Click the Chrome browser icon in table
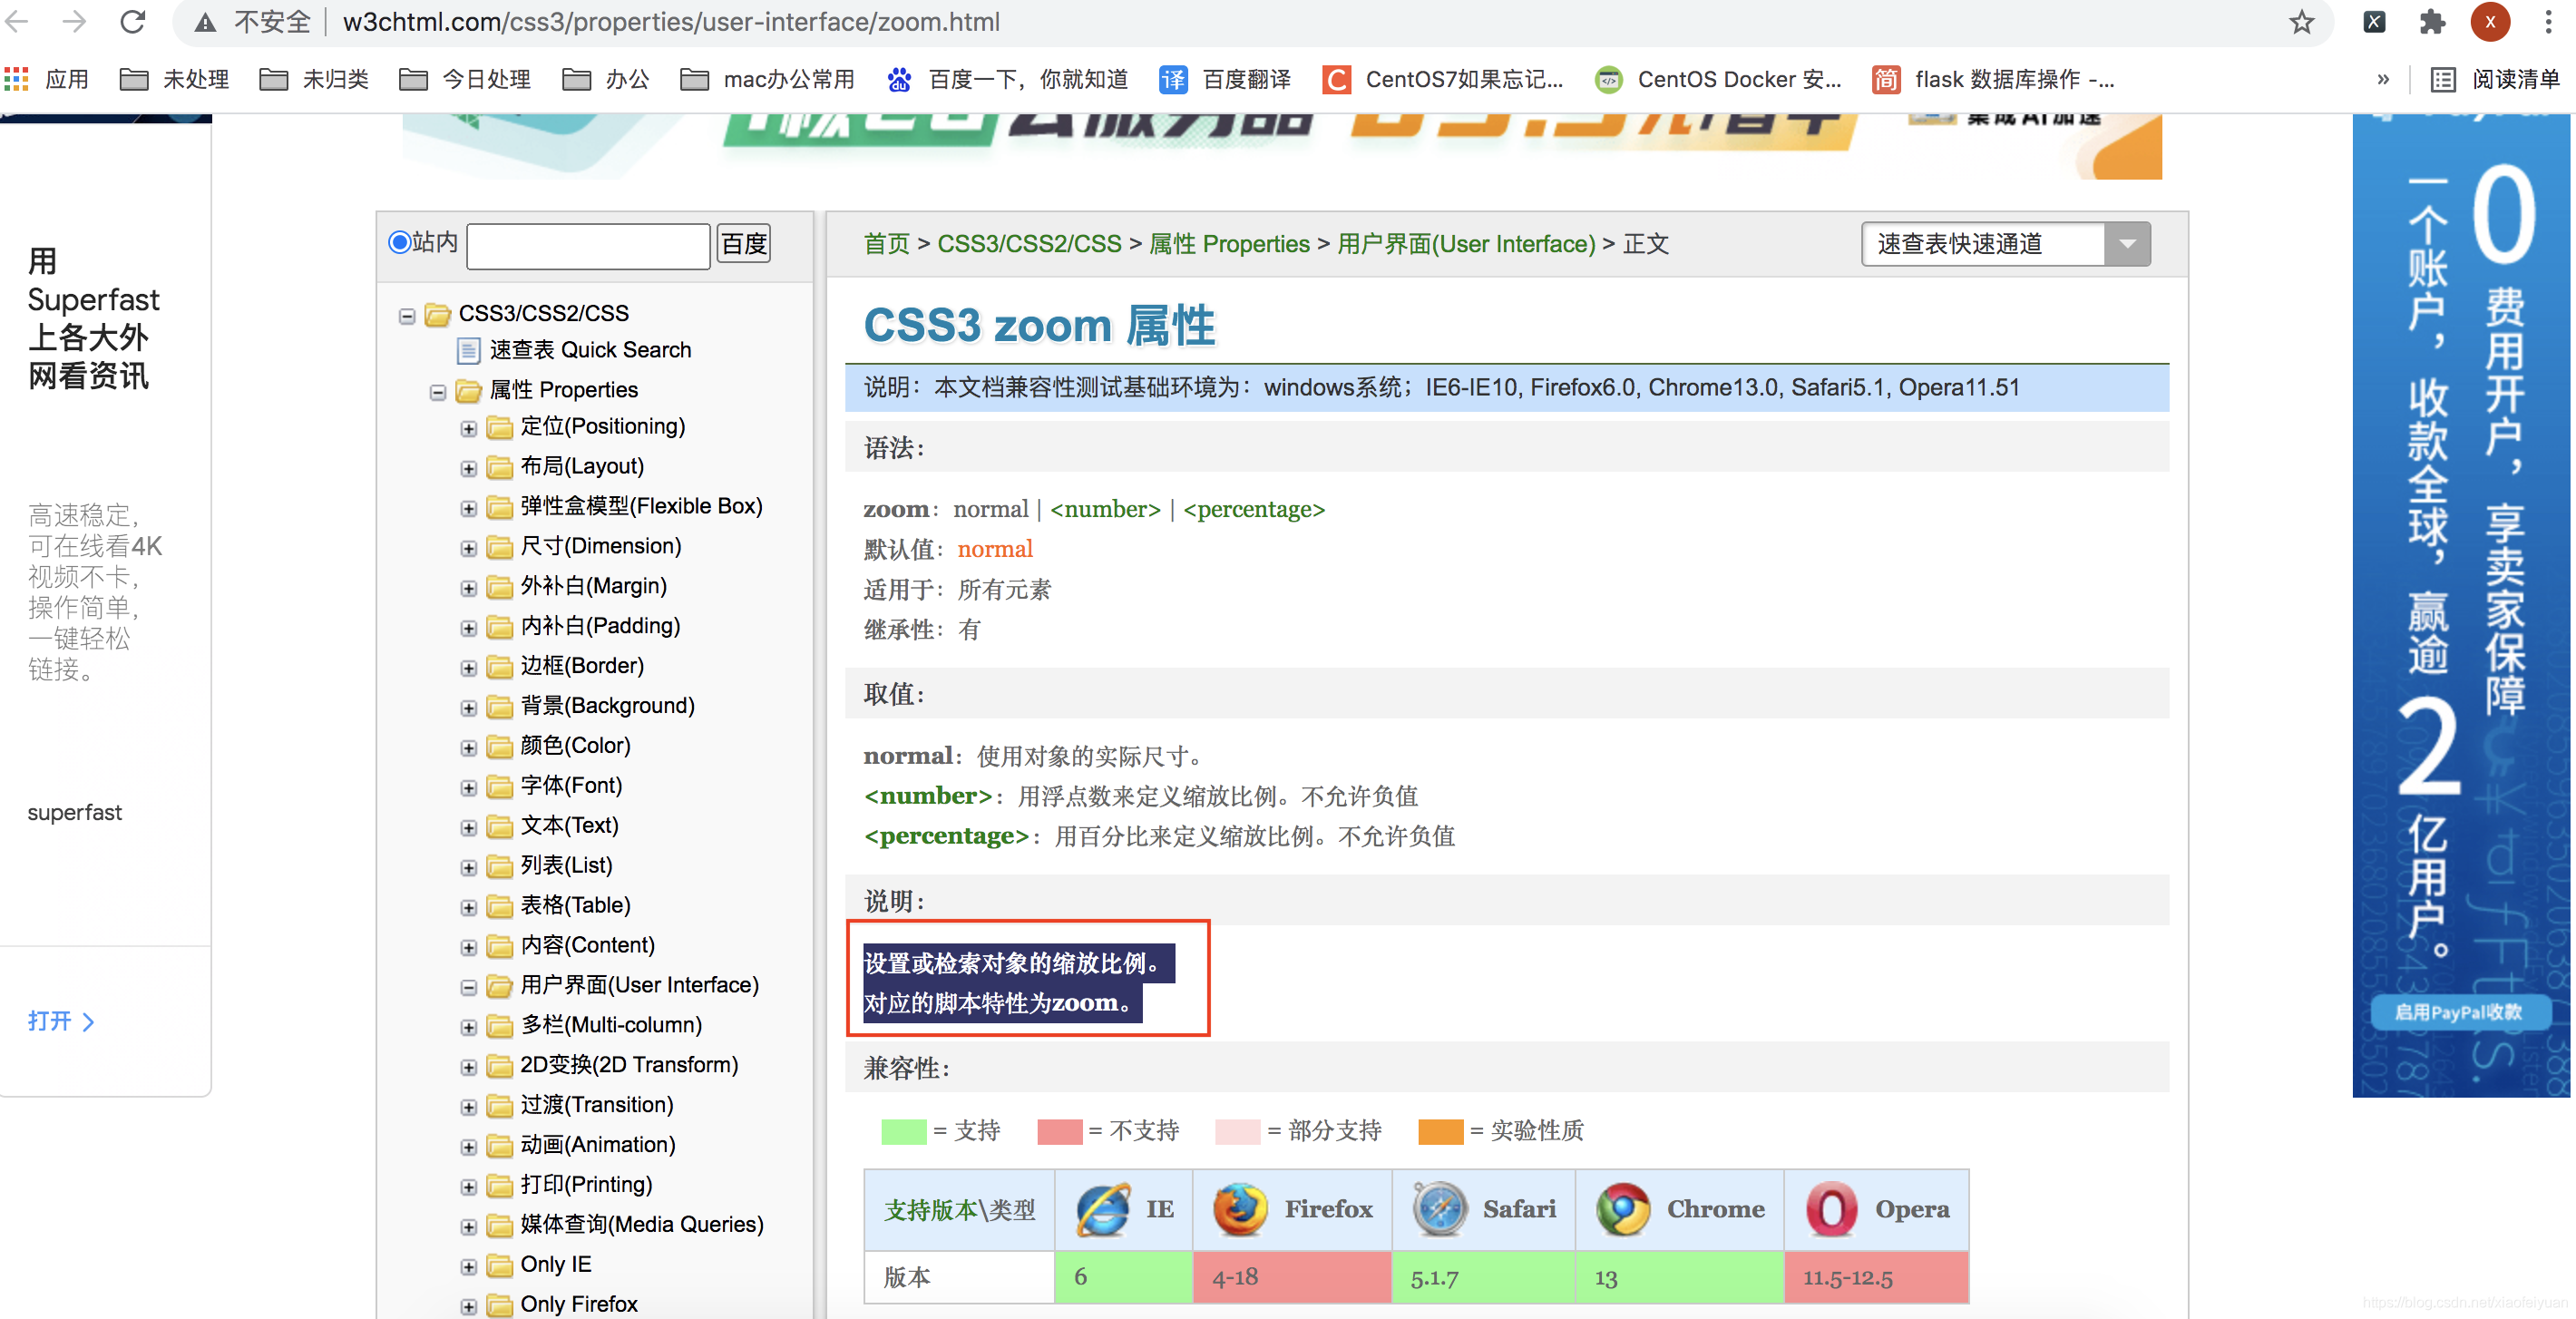2576x1319 pixels. point(1622,1209)
